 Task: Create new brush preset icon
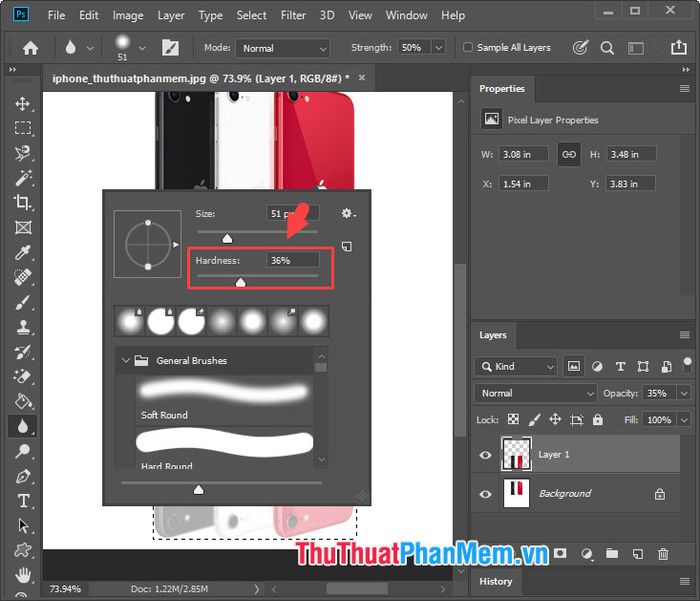(346, 246)
